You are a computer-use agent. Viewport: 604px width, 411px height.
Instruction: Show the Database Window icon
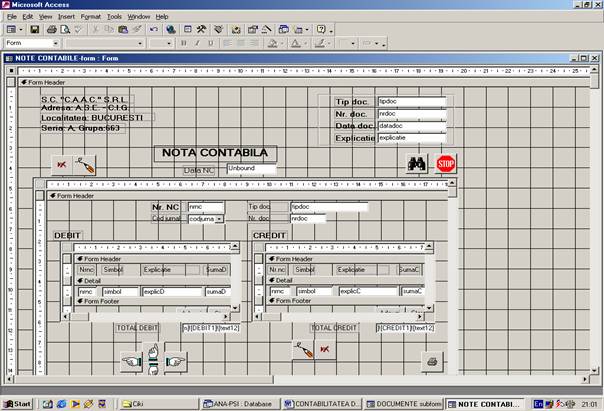click(284, 30)
